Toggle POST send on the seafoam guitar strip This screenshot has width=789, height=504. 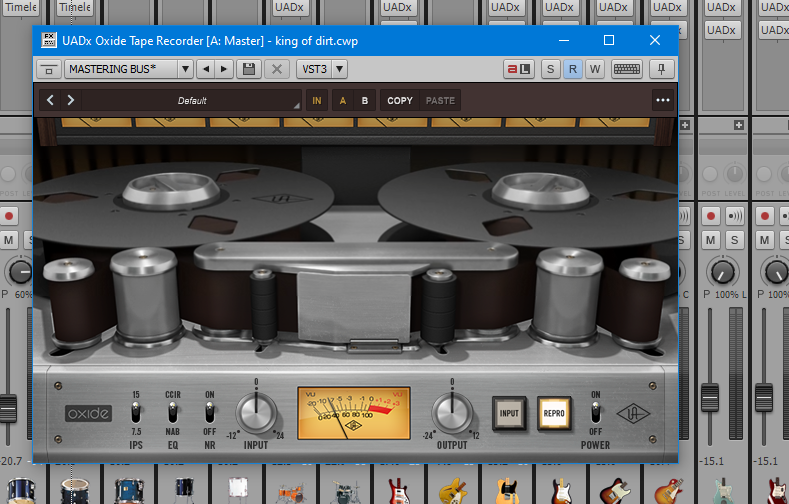point(711,175)
